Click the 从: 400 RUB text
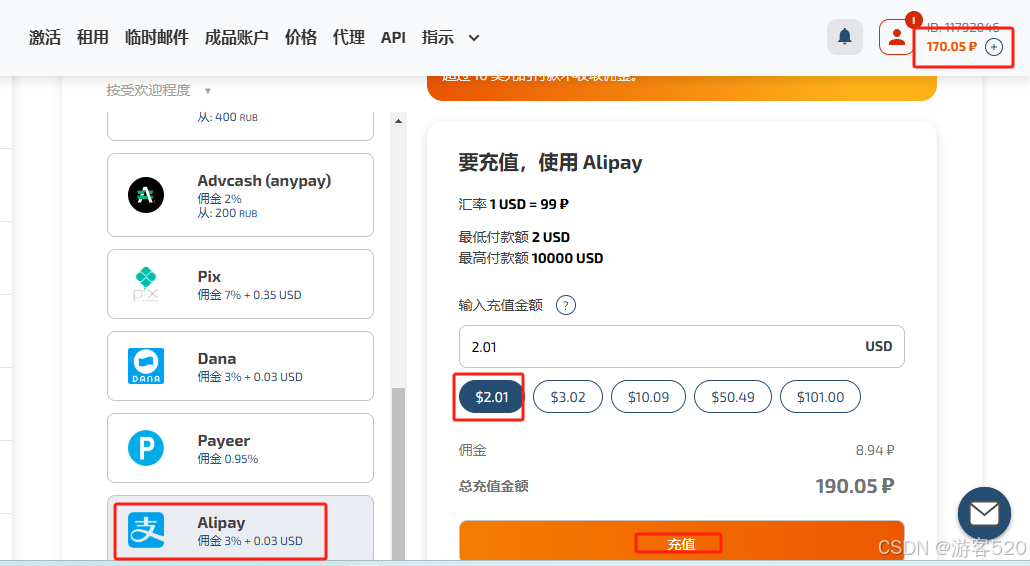1030x566 pixels. click(227, 117)
